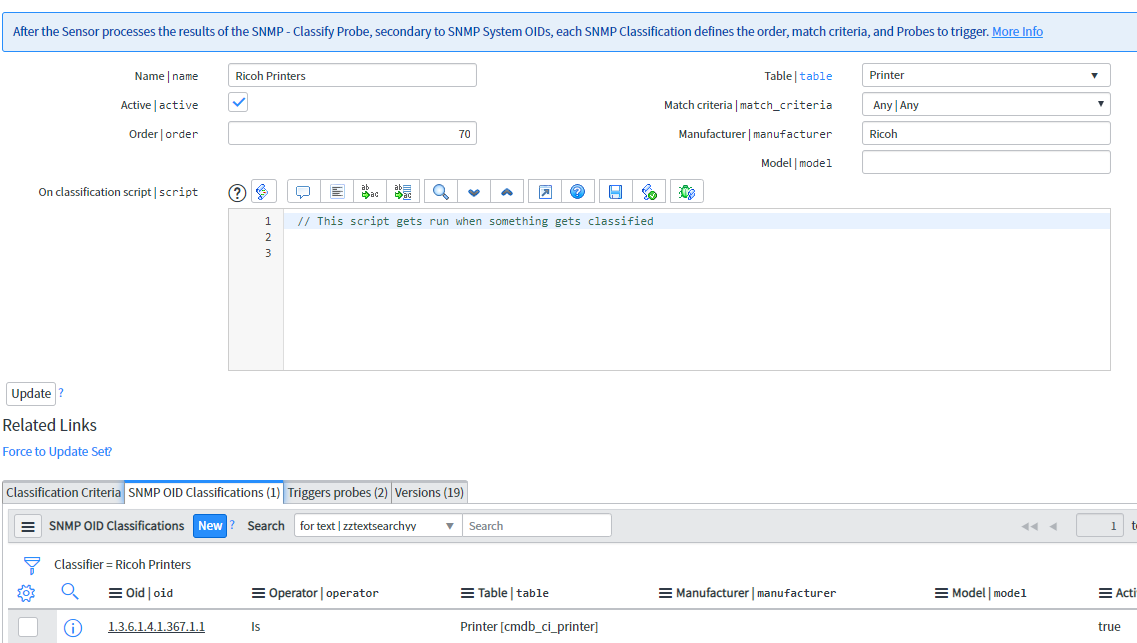Click Classifier = Ricoh Printers breadcrumb
Screen dimensions: 1137x643
tap(123, 564)
